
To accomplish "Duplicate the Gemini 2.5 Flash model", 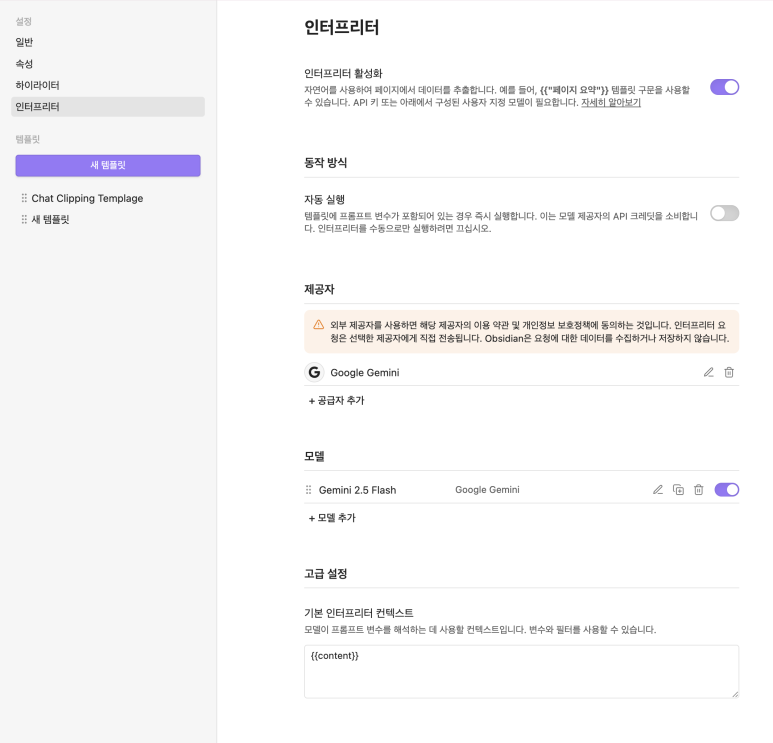I will [x=679, y=490].
